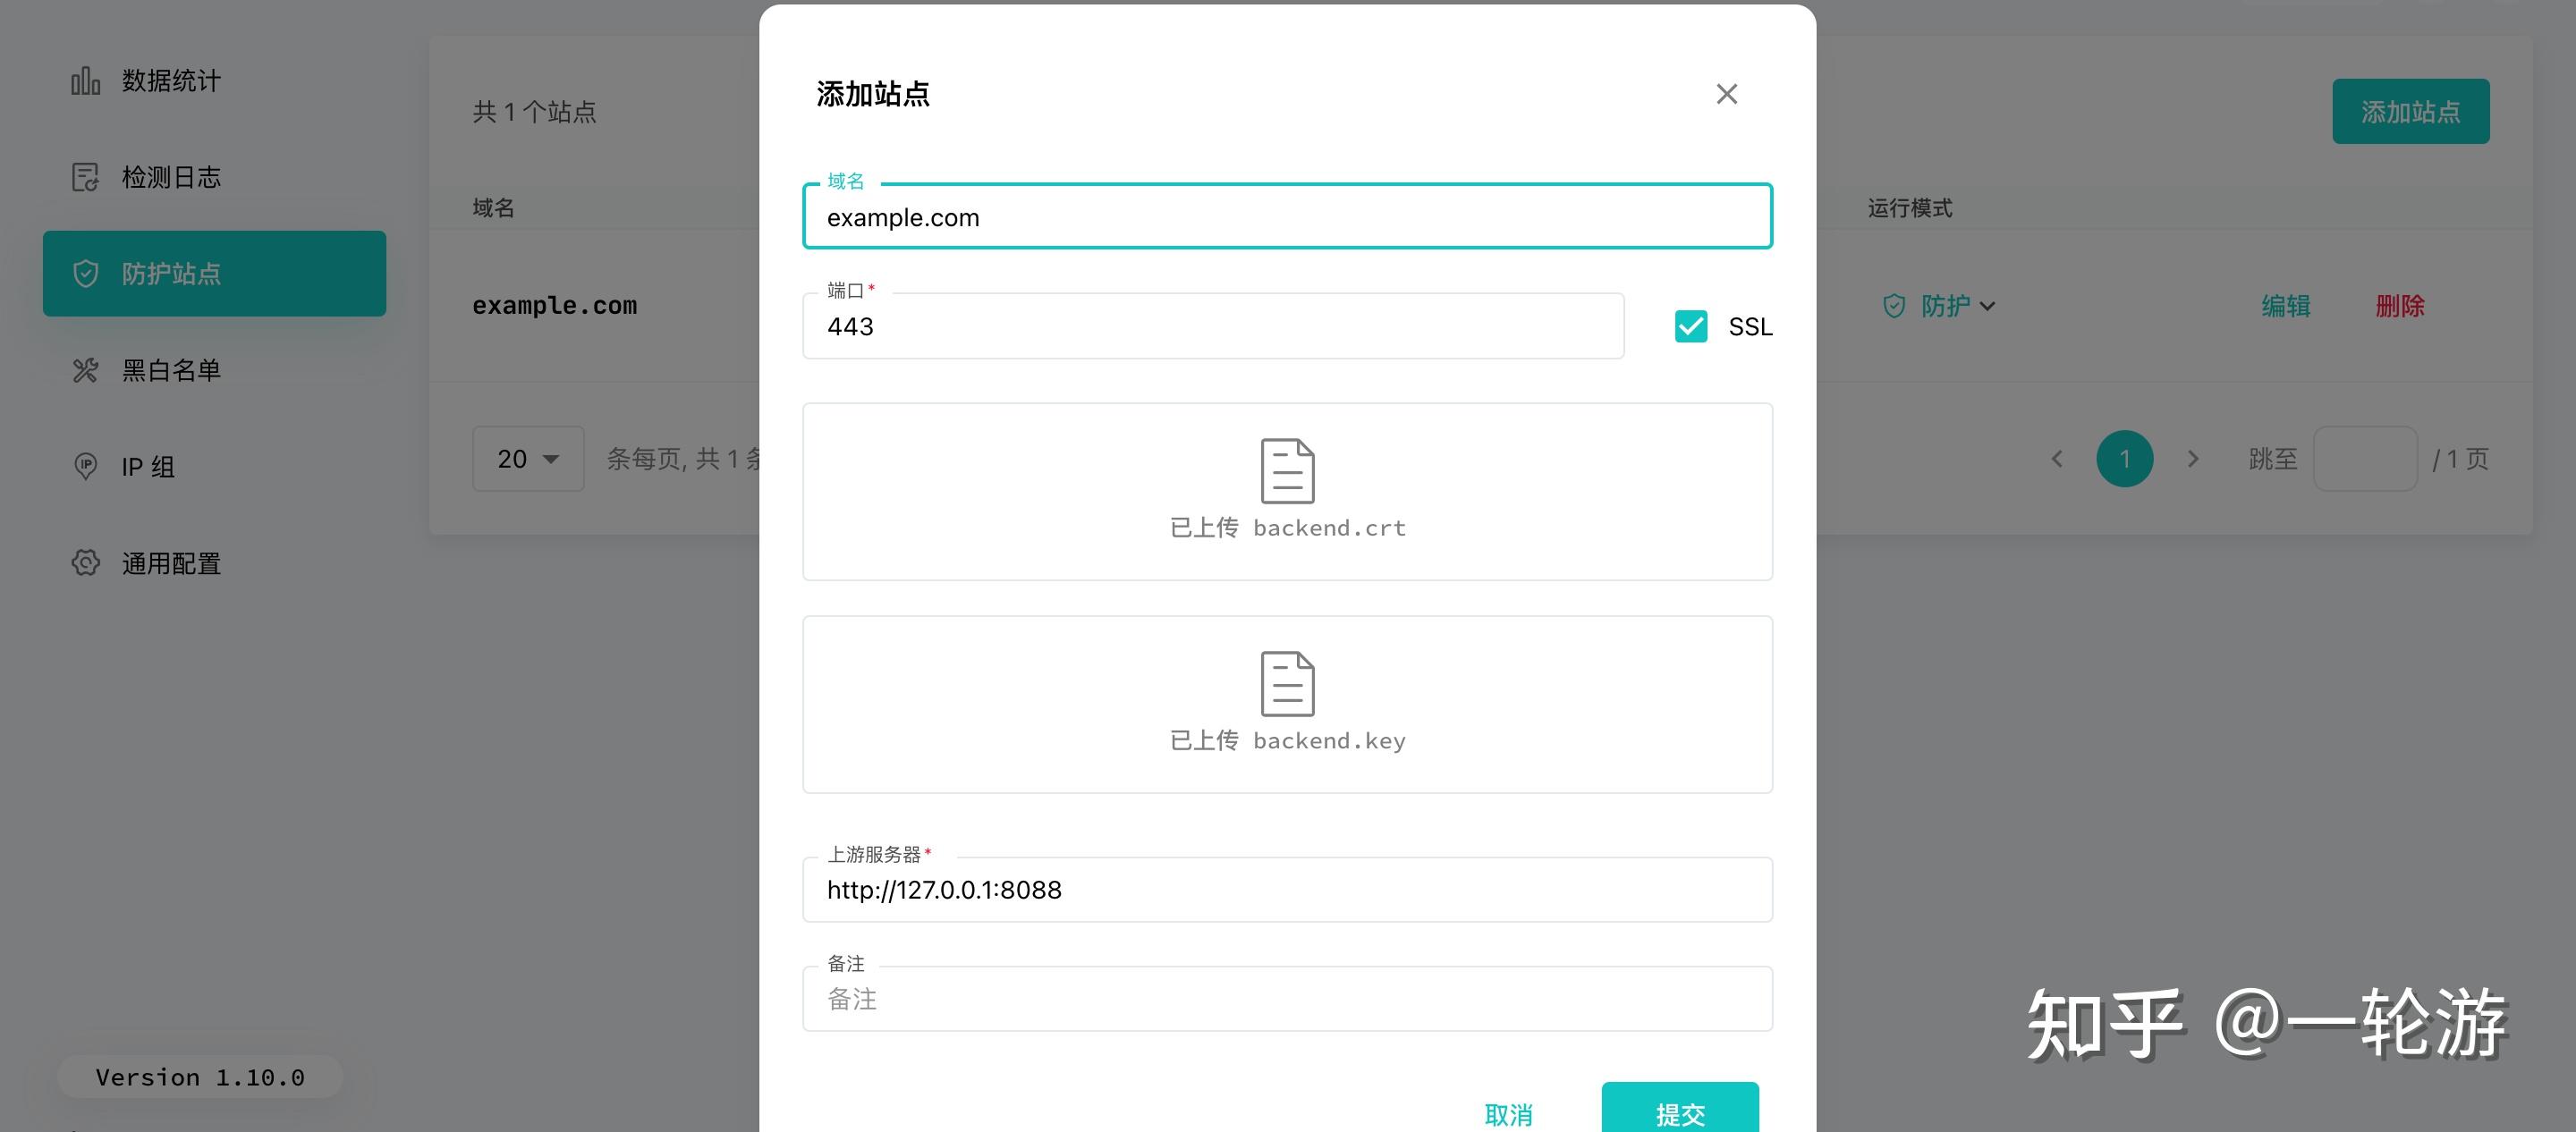Open the 编辑 link for example.com
The height and width of the screenshot is (1132, 2576).
point(2286,306)
